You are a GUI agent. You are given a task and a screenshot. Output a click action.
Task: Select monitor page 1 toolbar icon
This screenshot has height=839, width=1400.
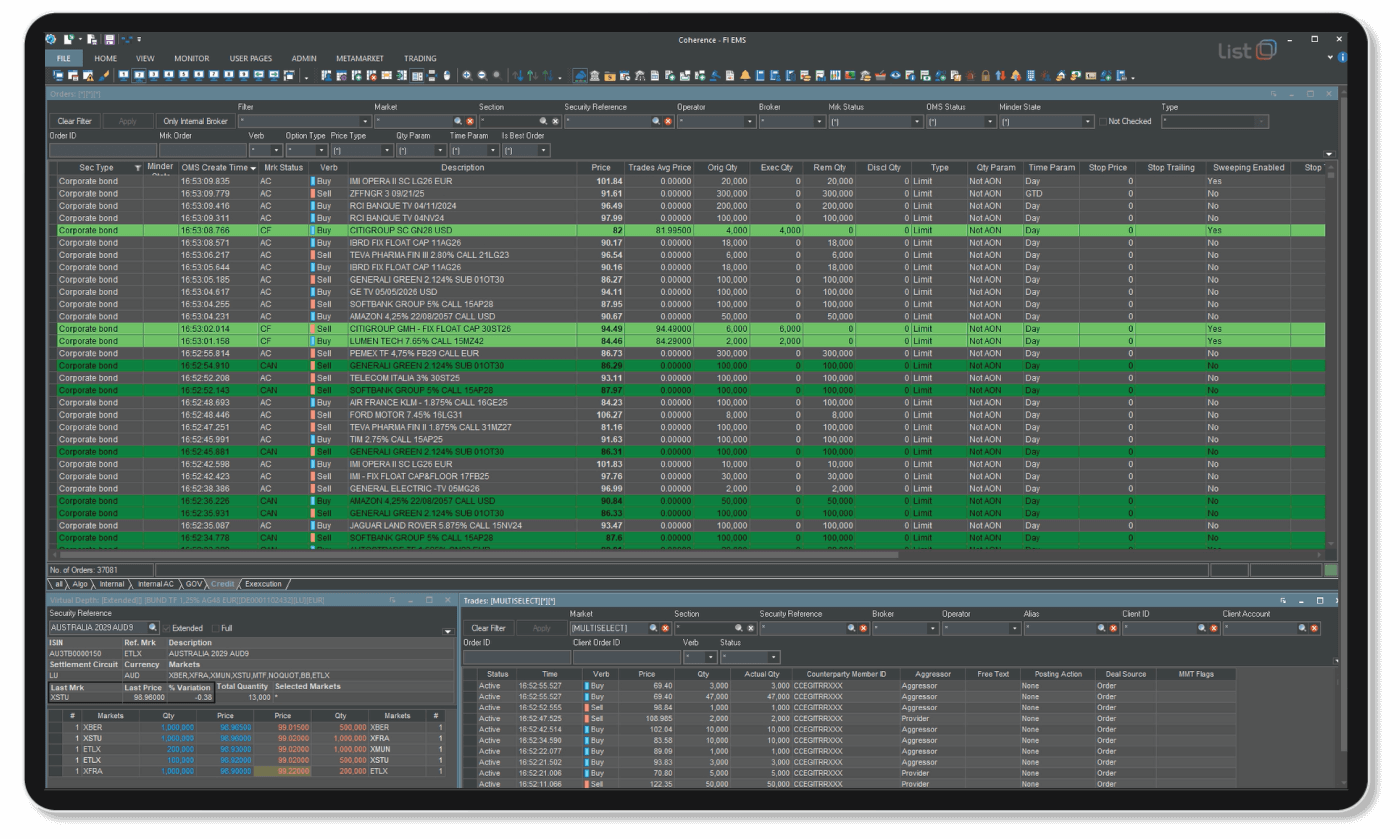[x=124, y=76]
